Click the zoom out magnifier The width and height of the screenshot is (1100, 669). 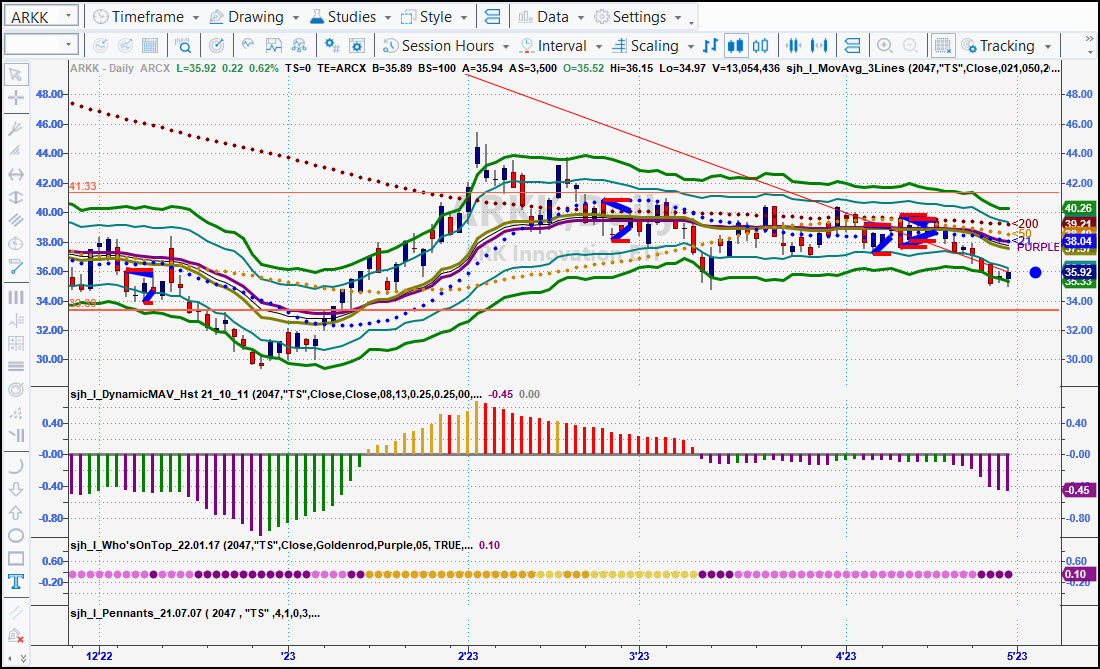point(910,46)
